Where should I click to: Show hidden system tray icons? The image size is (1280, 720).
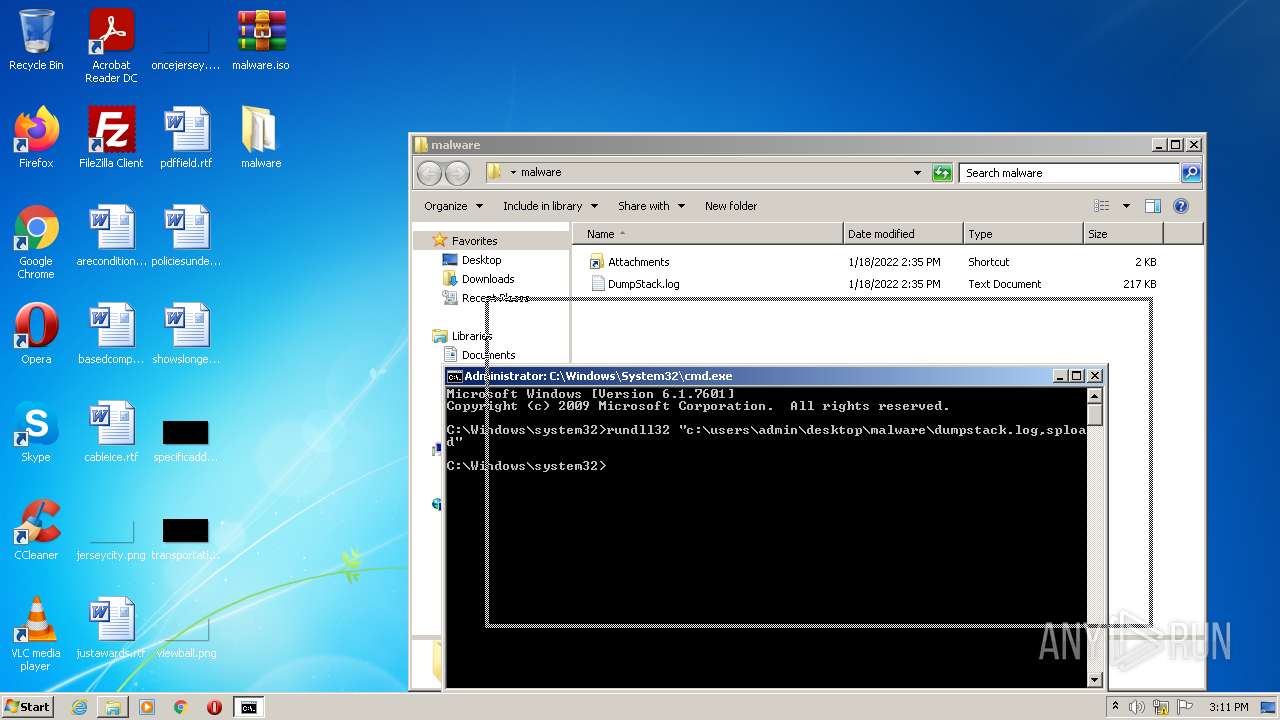point(1115,707)
